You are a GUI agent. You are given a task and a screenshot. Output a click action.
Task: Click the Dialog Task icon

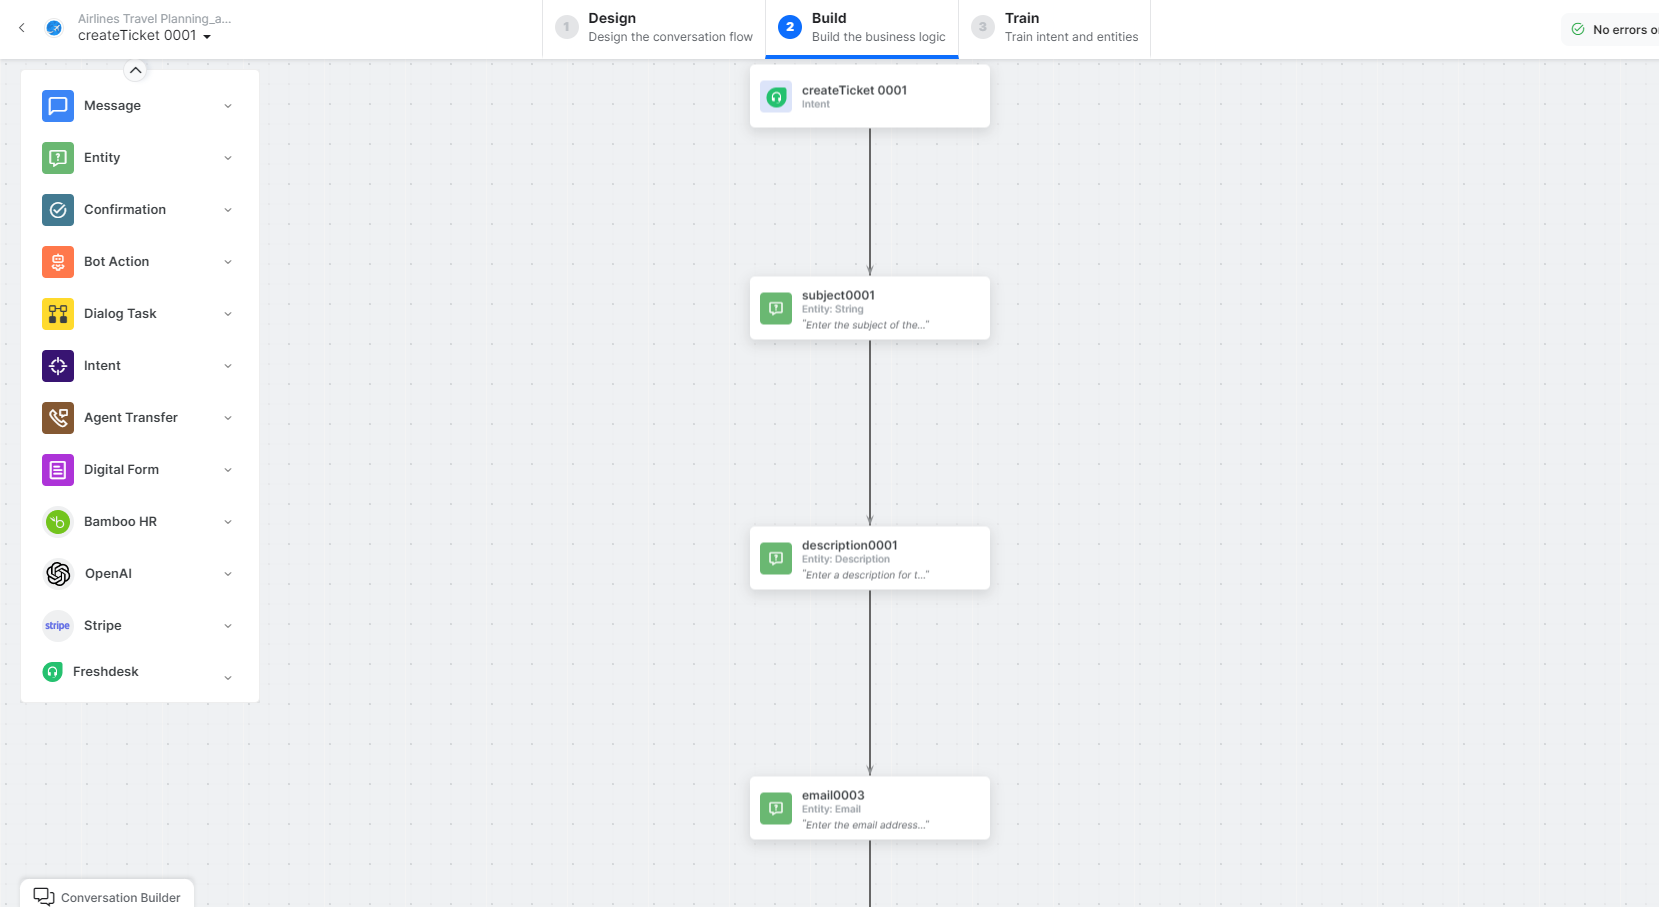pyautogui.click(x=58, y=314)
